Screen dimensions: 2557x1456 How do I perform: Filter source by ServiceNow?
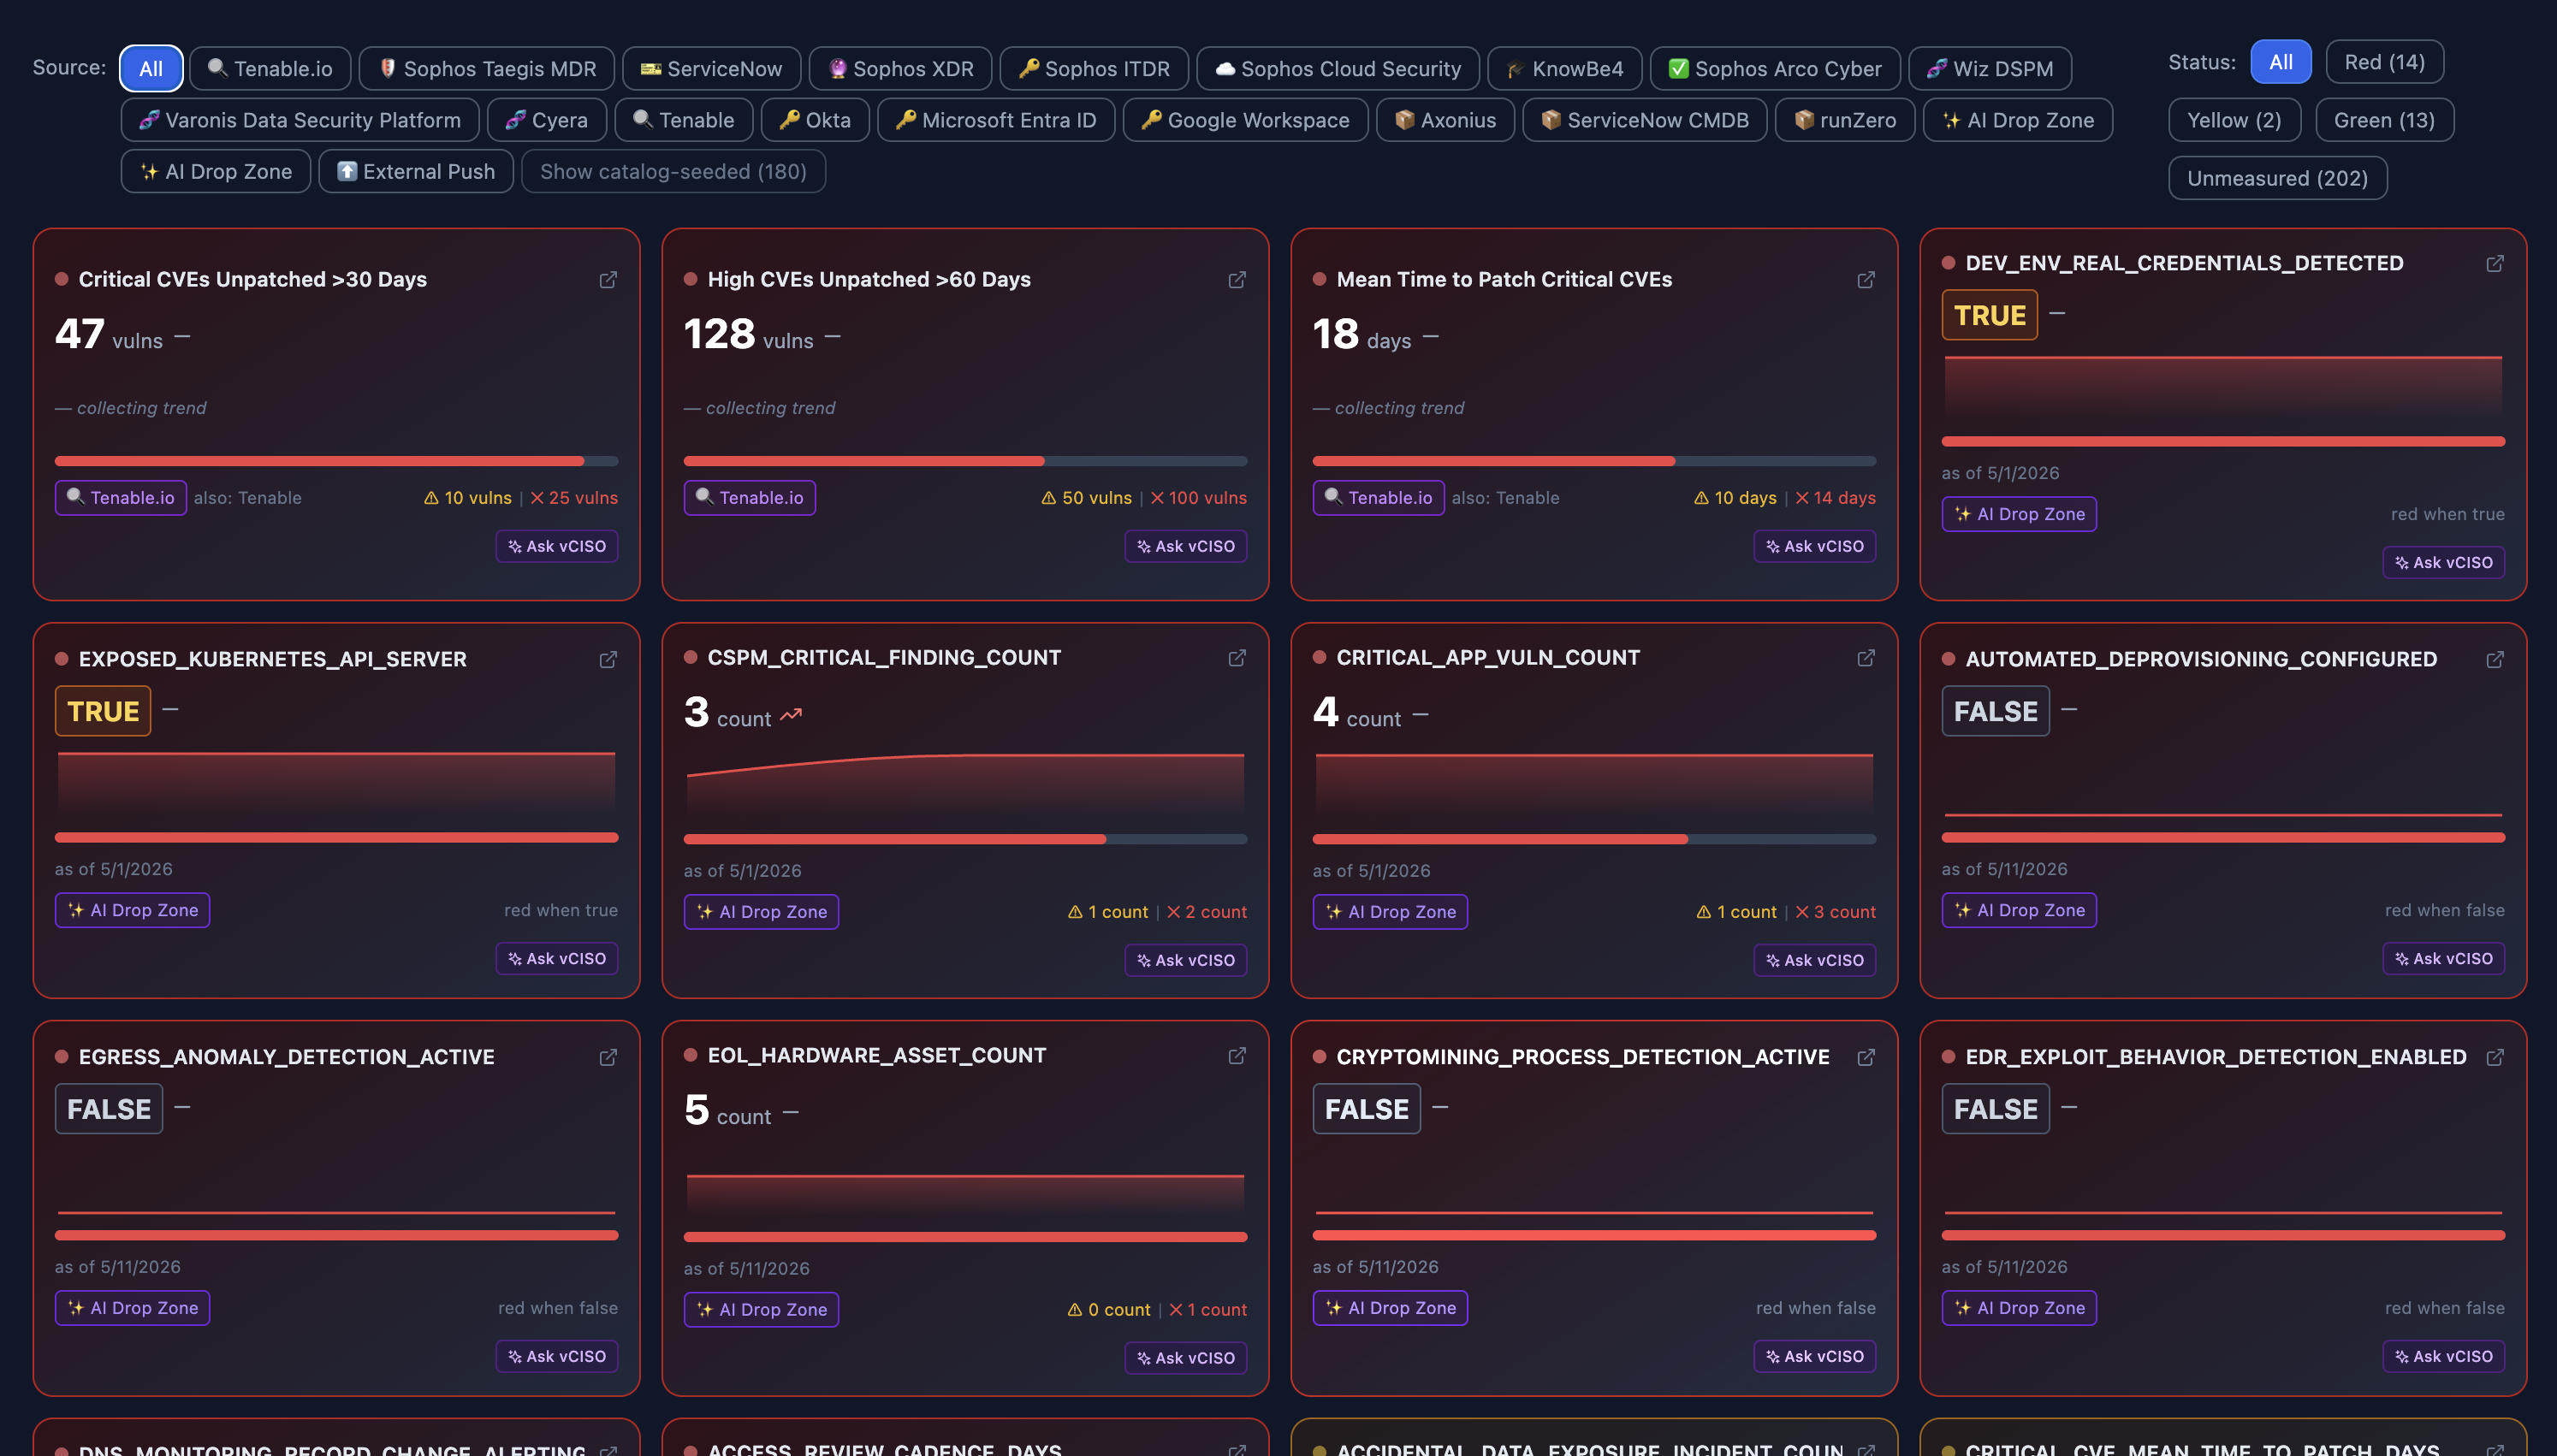pyautogui.click(x=712, y=68)
